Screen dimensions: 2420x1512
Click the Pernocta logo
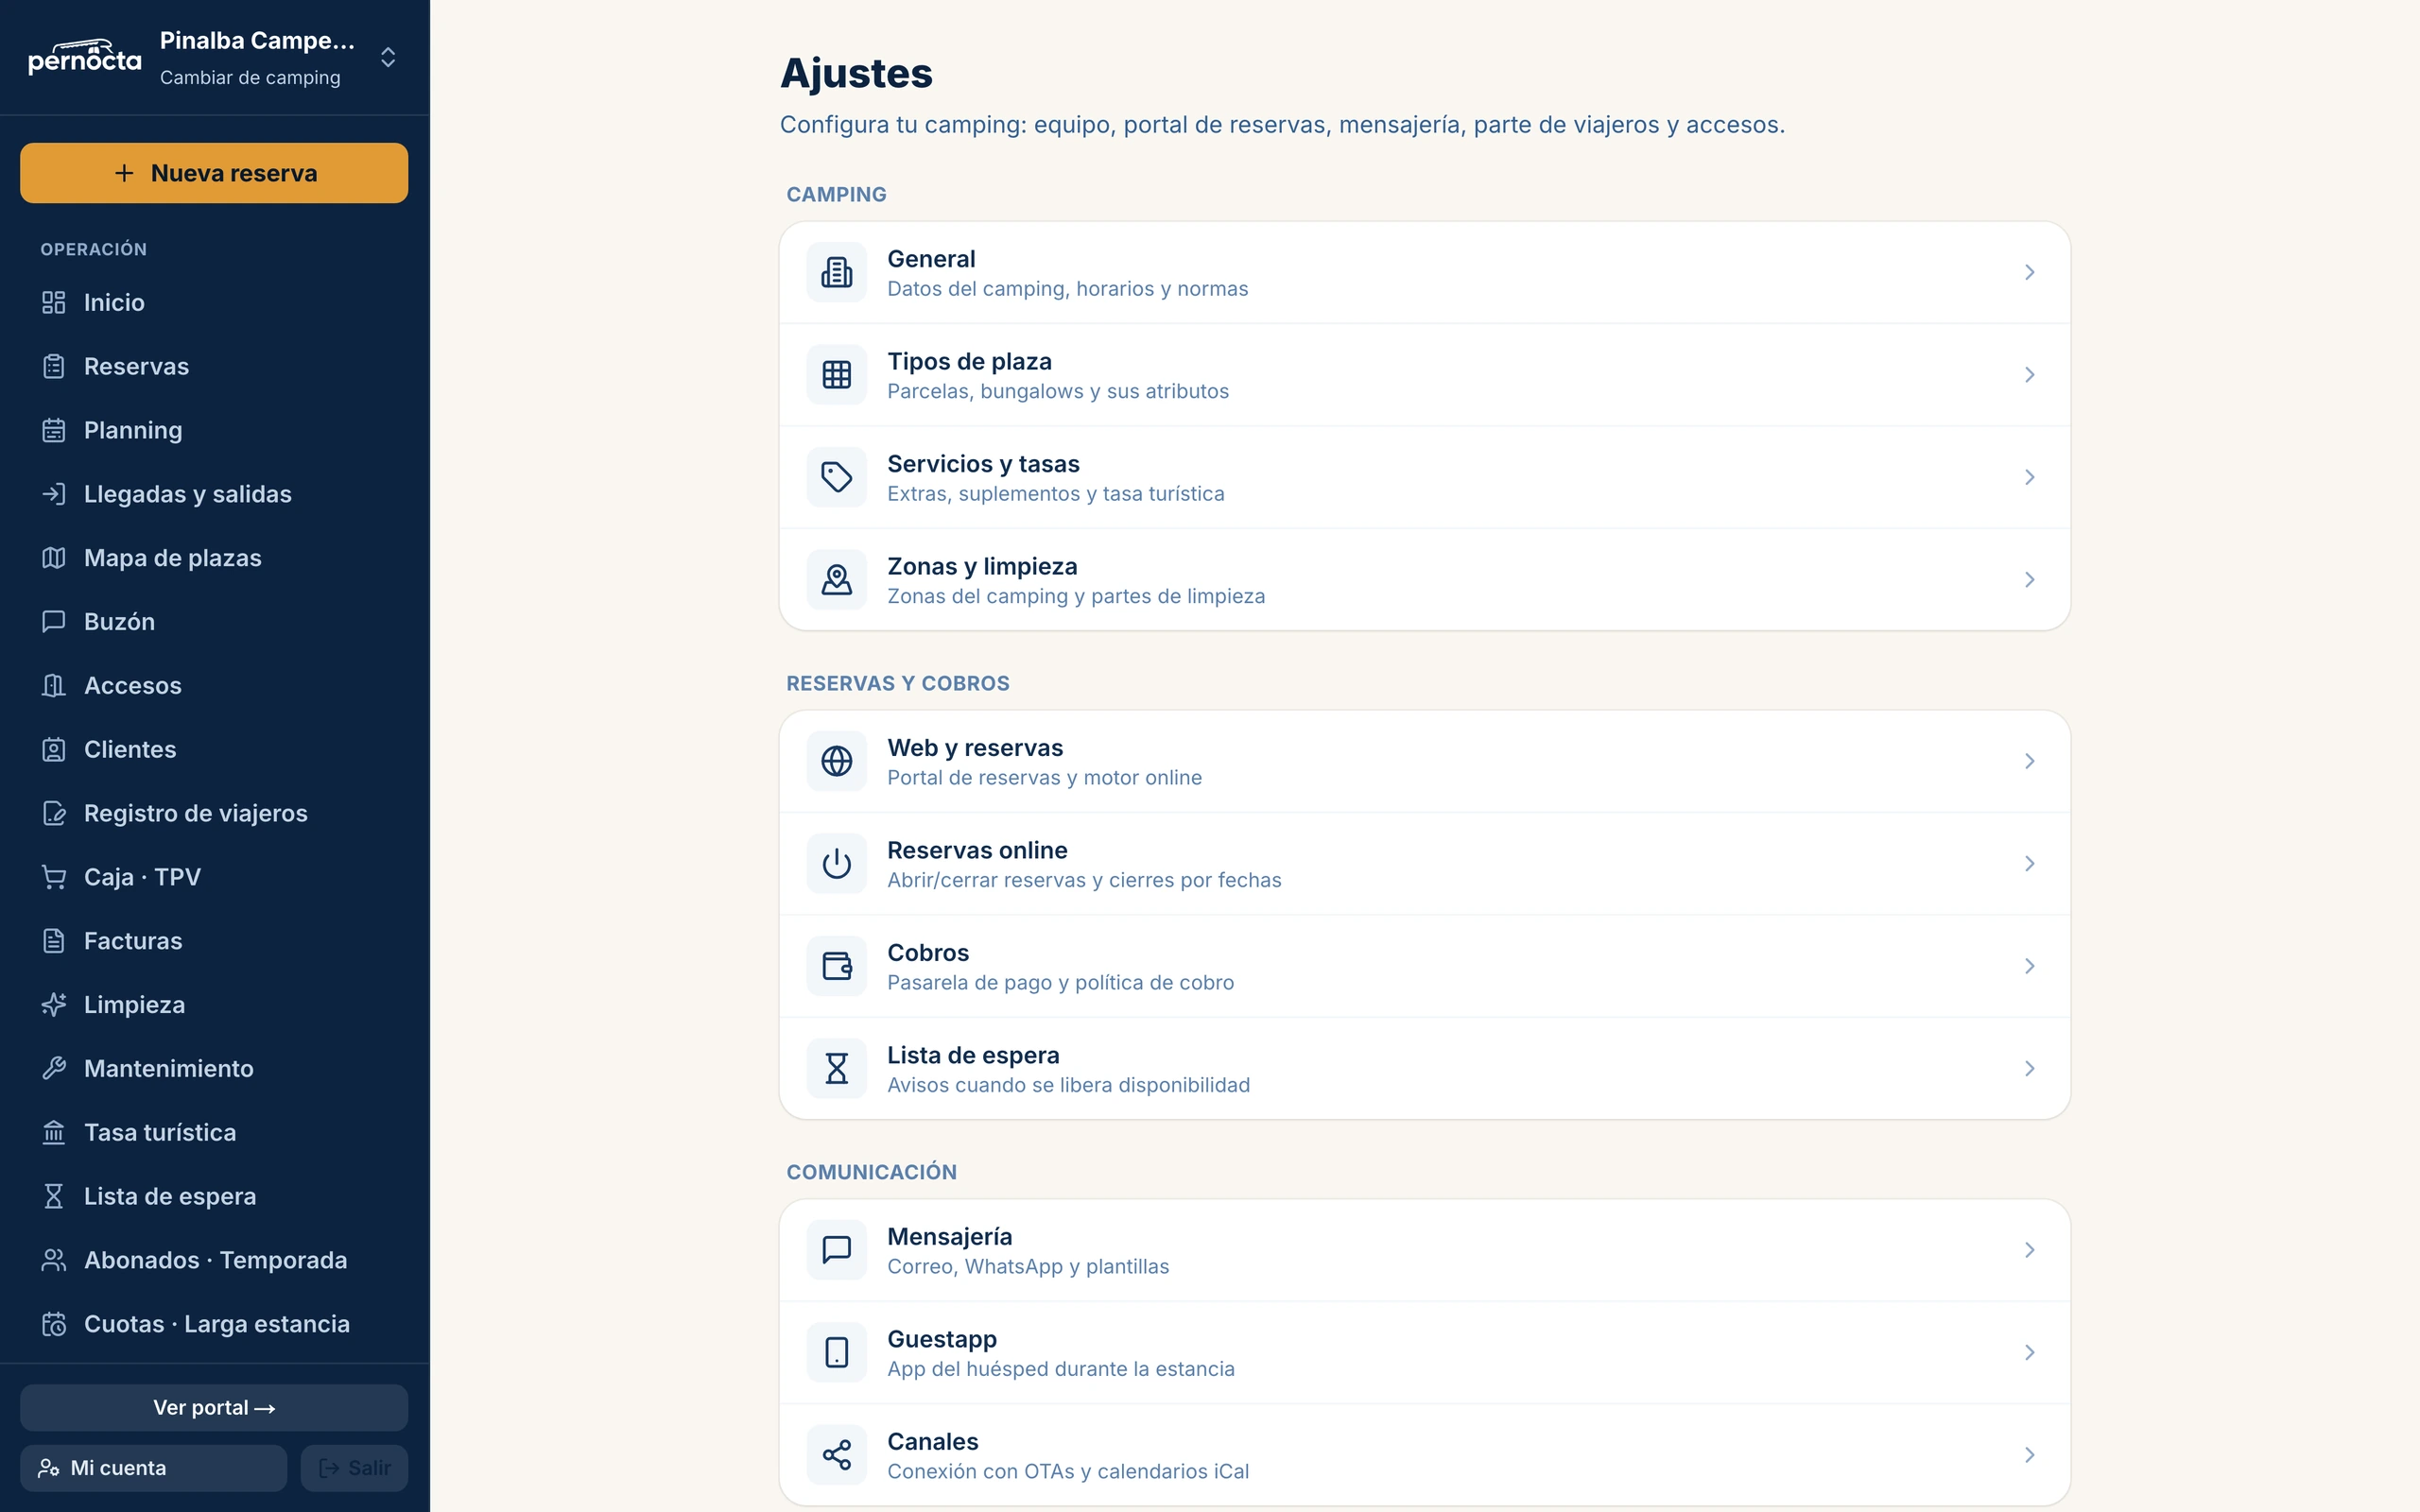pos(85,57)
